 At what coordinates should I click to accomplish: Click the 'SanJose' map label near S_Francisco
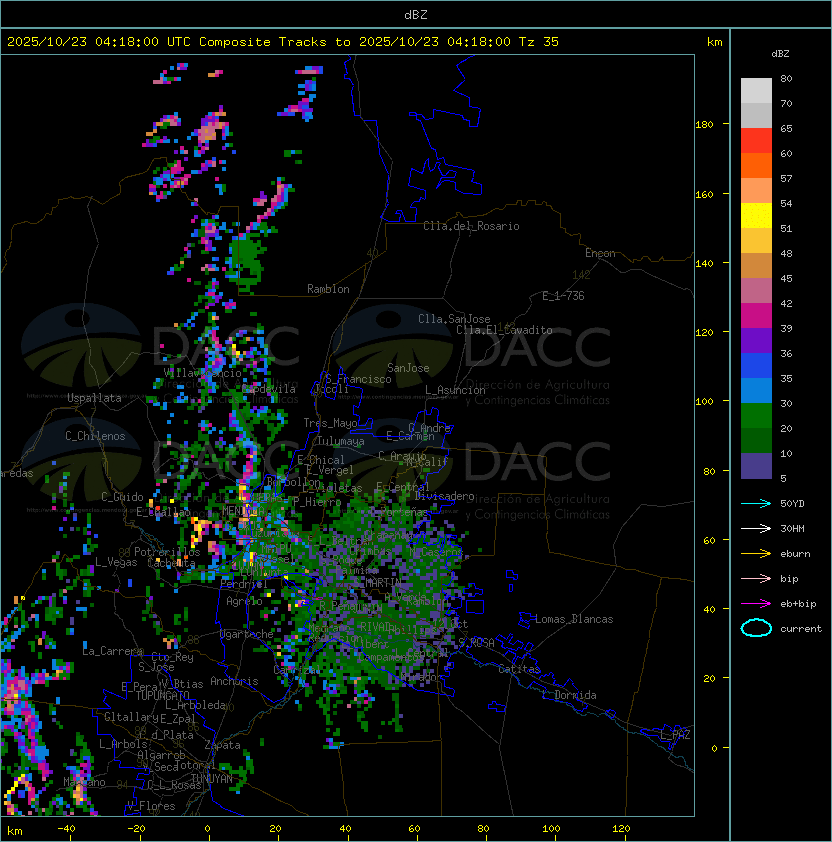(x=408, y=368)
